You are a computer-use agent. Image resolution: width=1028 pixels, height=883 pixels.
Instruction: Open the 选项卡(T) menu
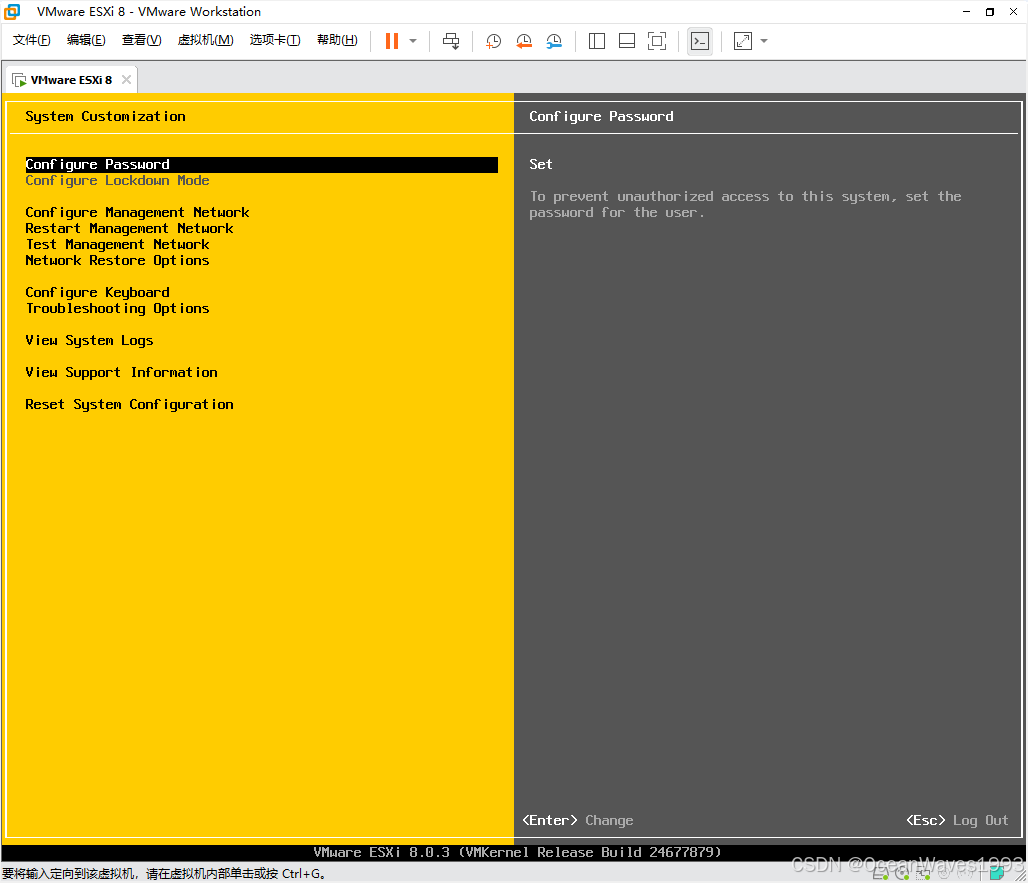click(x=275, y=41)
